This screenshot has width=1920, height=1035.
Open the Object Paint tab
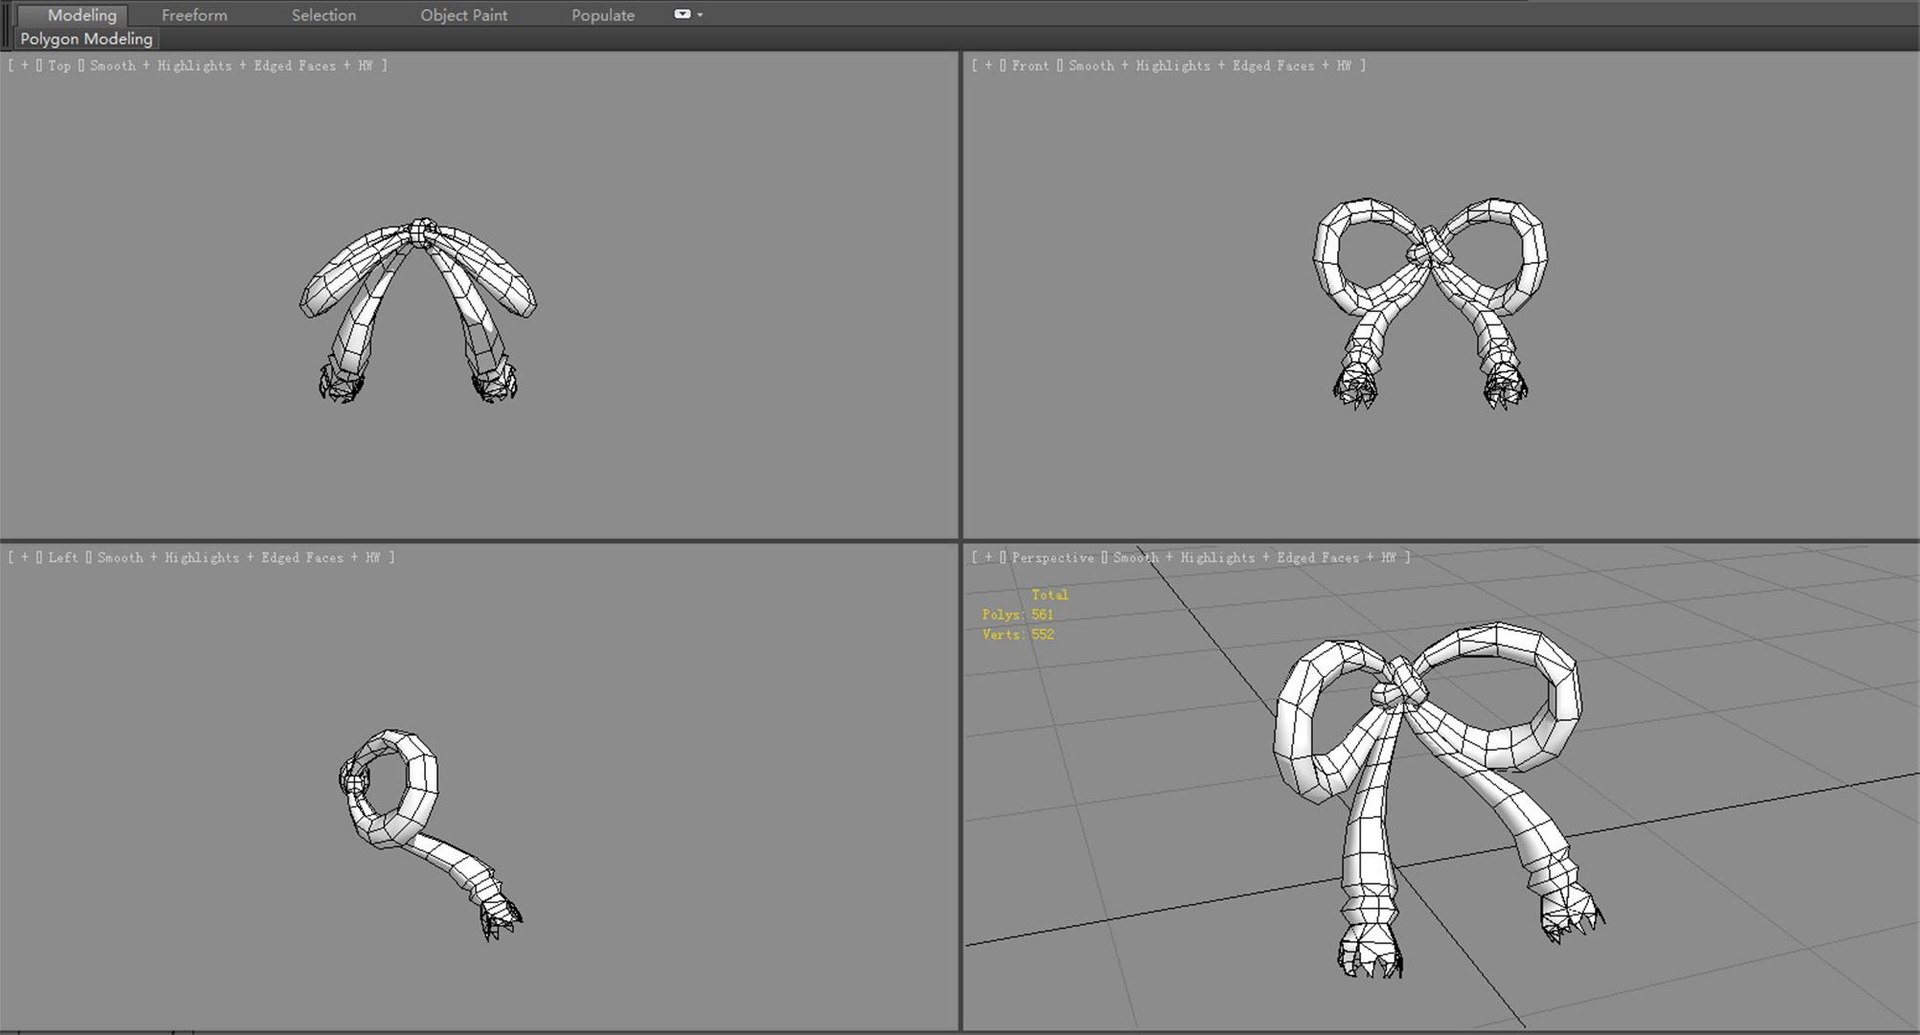463,15
